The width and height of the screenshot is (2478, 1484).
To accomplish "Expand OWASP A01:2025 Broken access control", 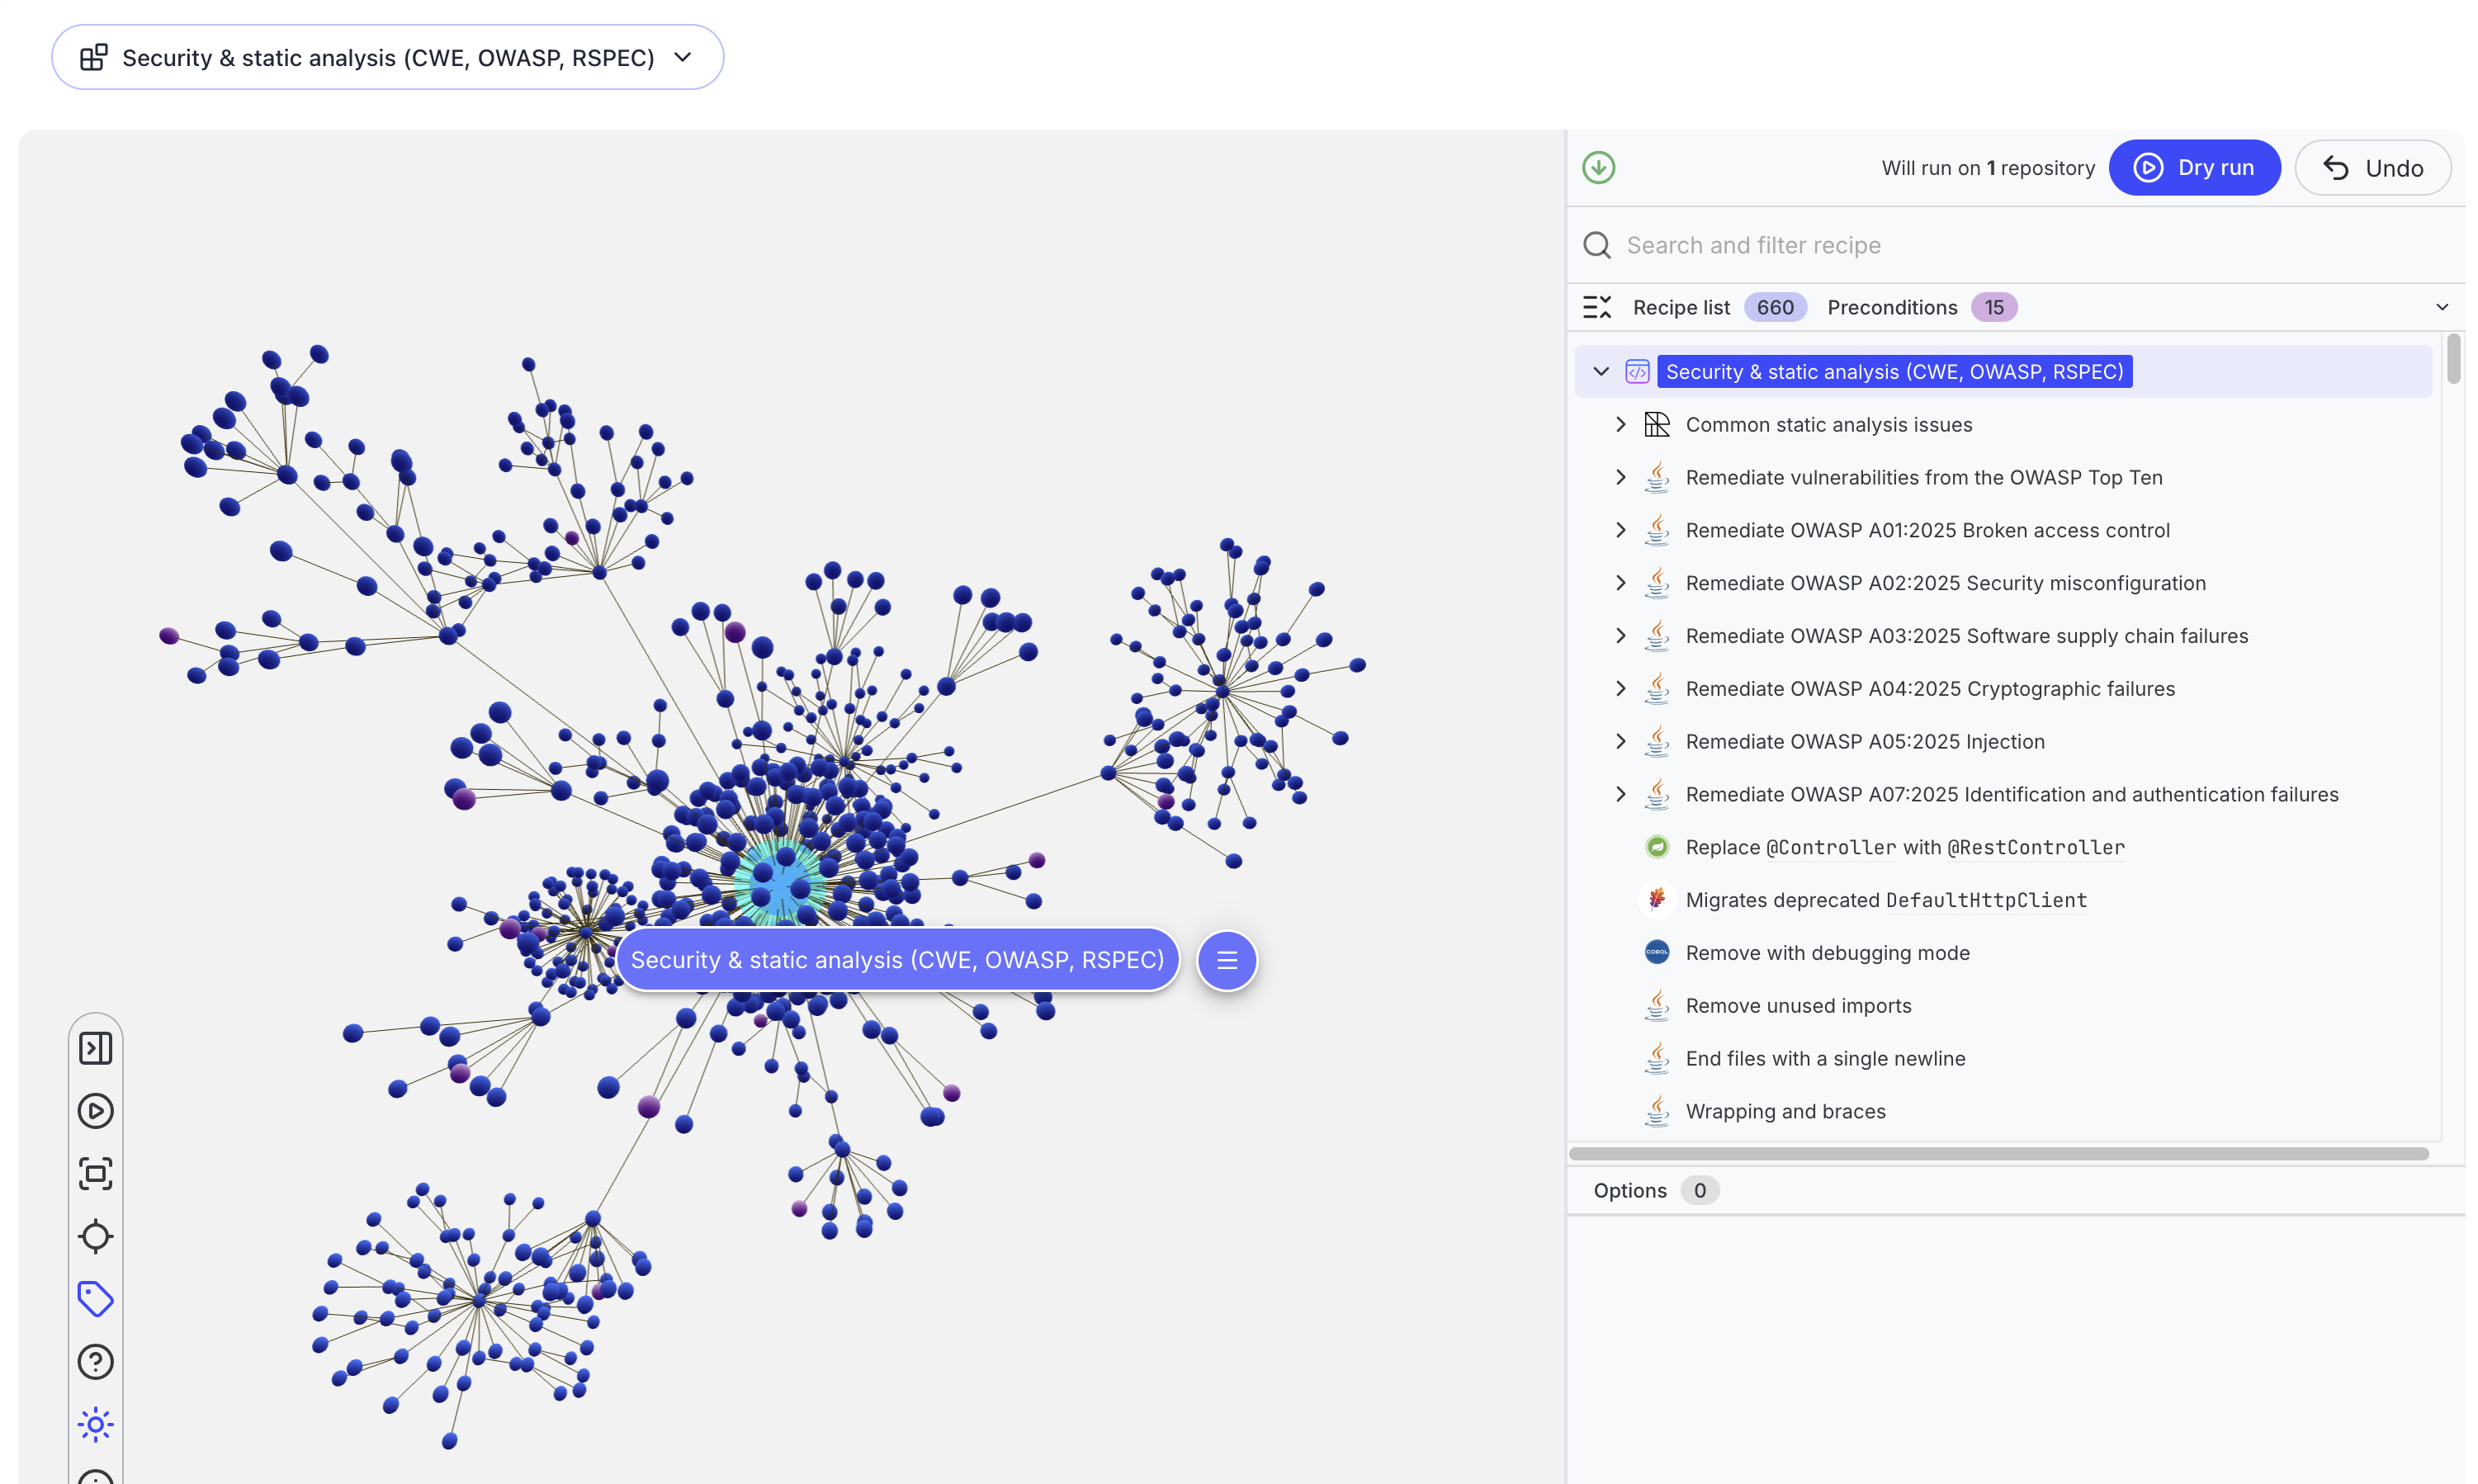I will (x=1620, y=531).
